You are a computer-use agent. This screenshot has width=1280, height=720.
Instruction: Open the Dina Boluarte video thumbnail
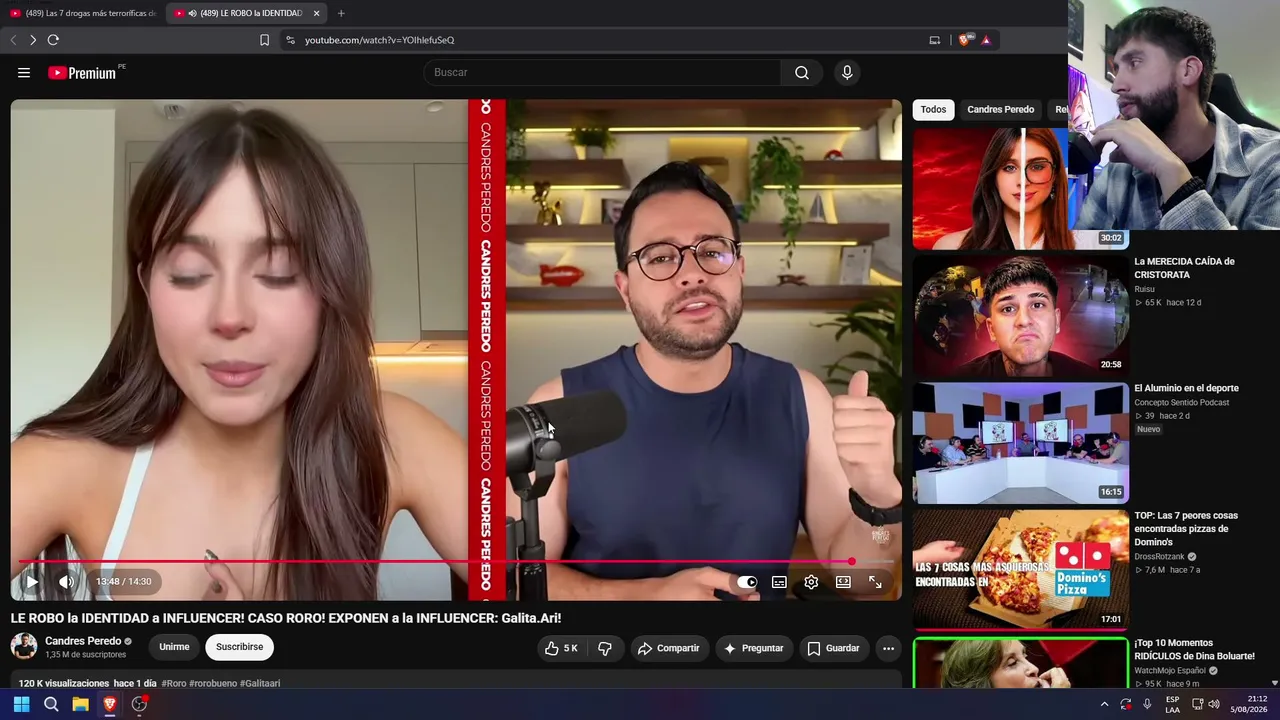[1020, 663]
